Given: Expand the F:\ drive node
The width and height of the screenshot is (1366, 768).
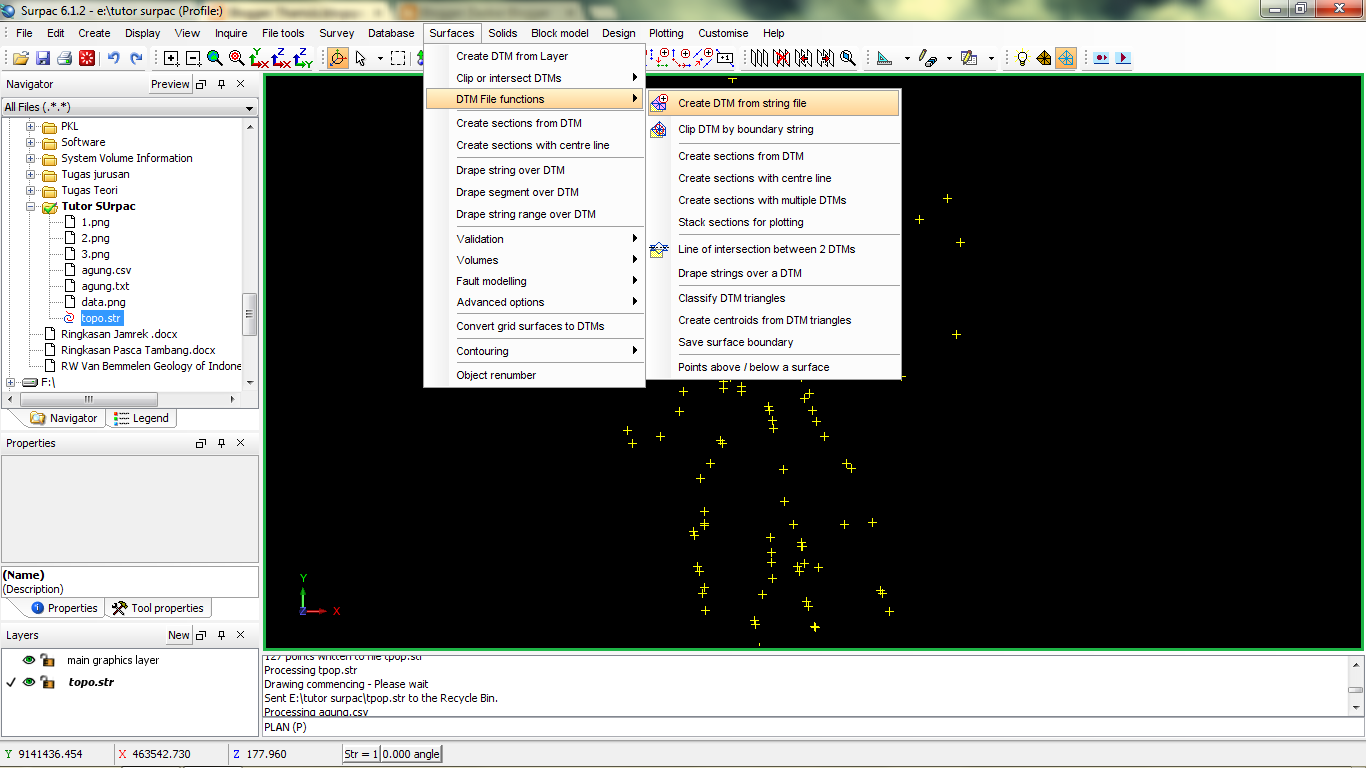Looking at the screenshot, I should click(11, 382).
